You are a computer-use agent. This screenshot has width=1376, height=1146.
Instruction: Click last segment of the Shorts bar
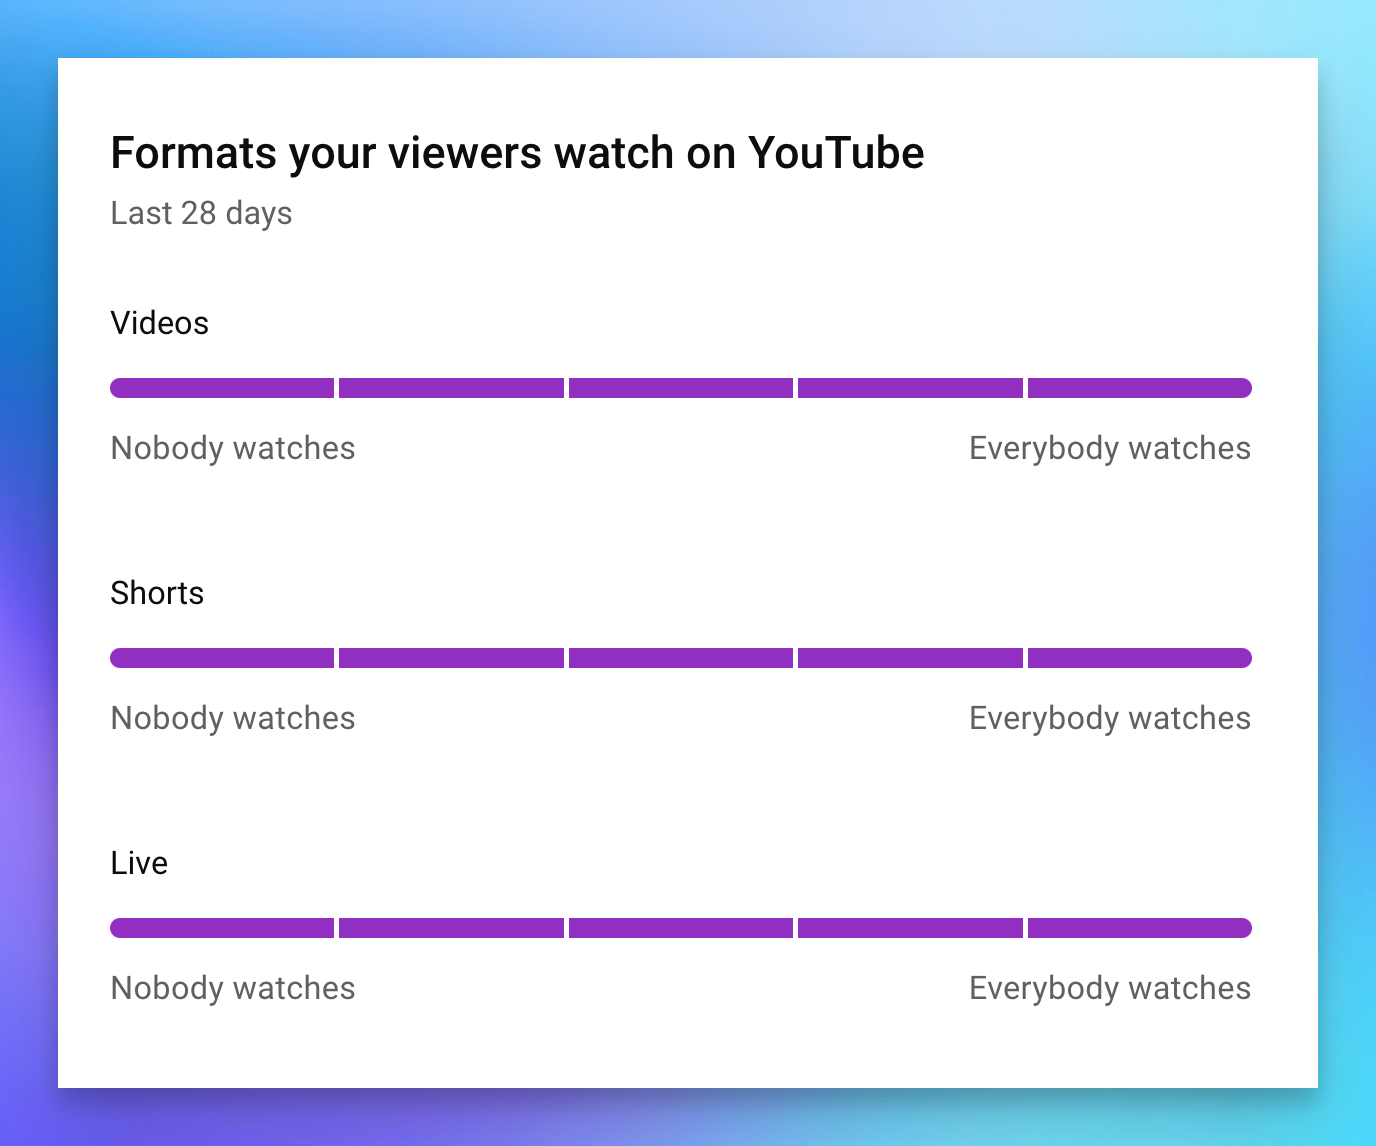[1139, 658]
